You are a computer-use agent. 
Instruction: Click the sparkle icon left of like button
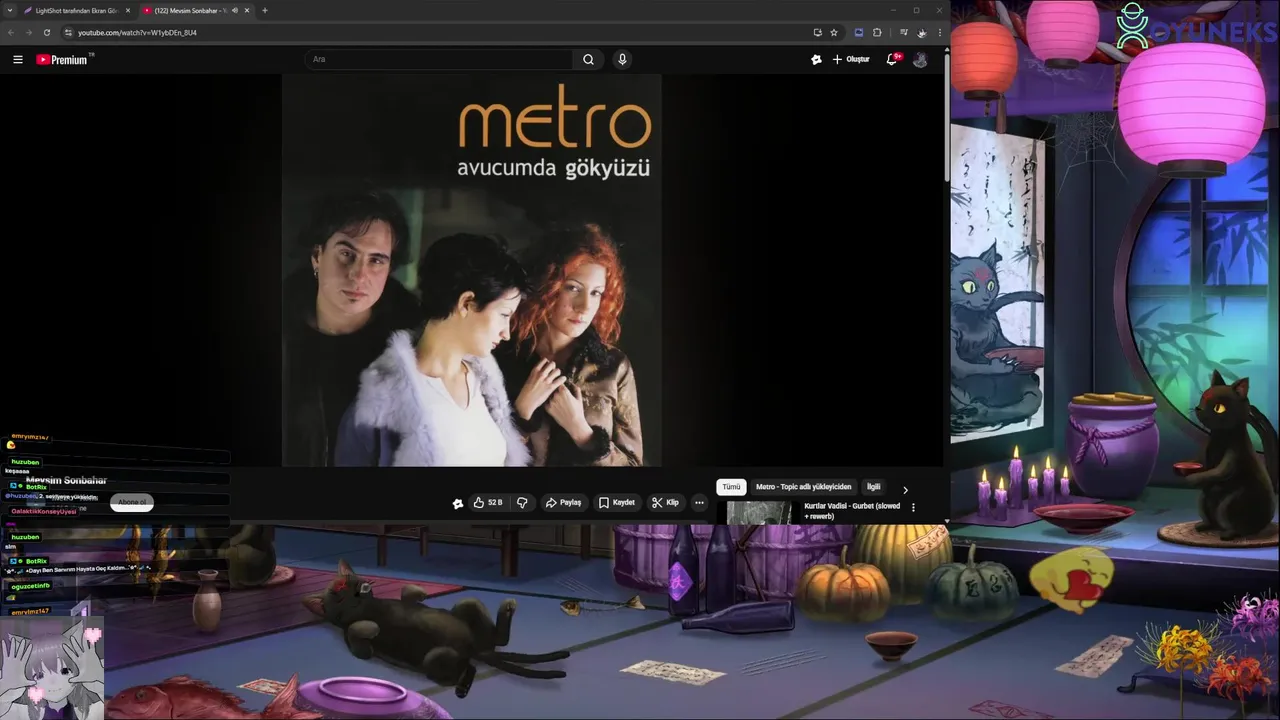[458, 503]
